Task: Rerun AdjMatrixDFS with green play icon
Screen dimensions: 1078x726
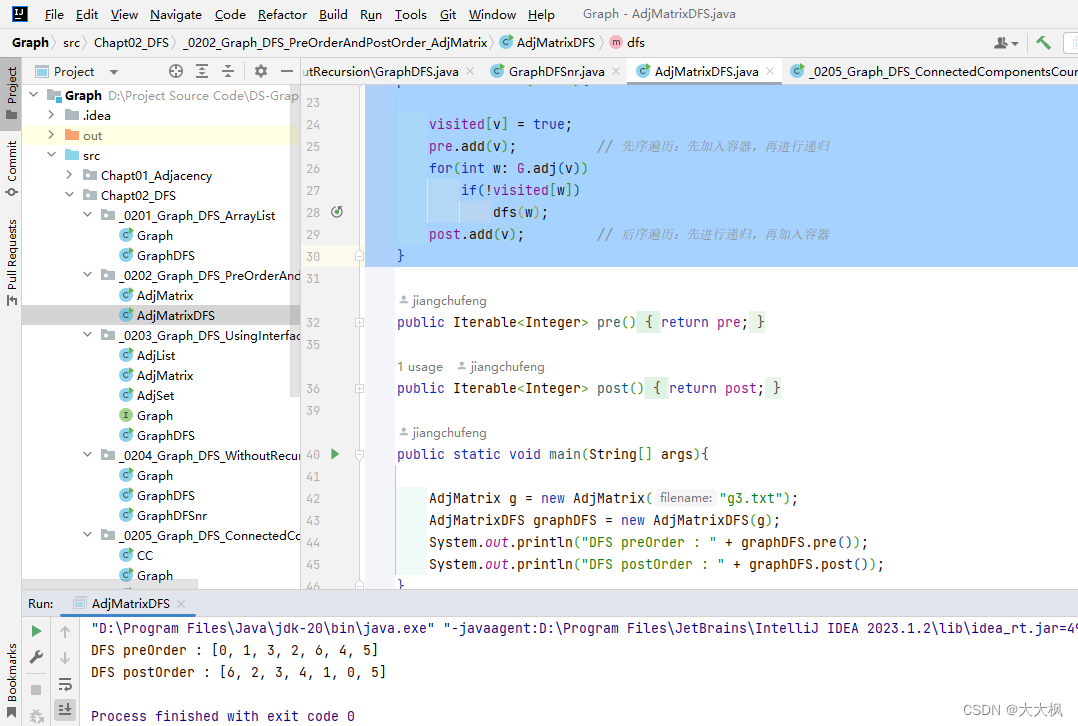Action: click(x=37, y=631)
